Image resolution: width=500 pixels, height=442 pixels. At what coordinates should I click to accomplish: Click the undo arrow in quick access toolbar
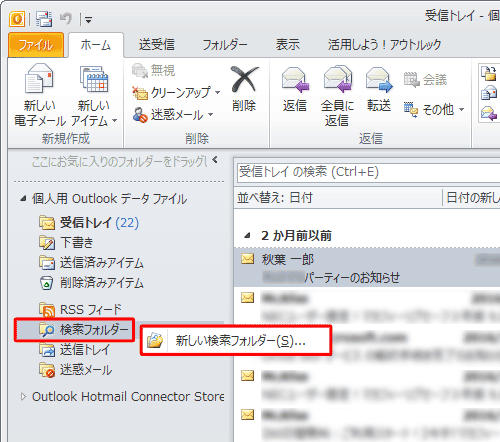66,19
